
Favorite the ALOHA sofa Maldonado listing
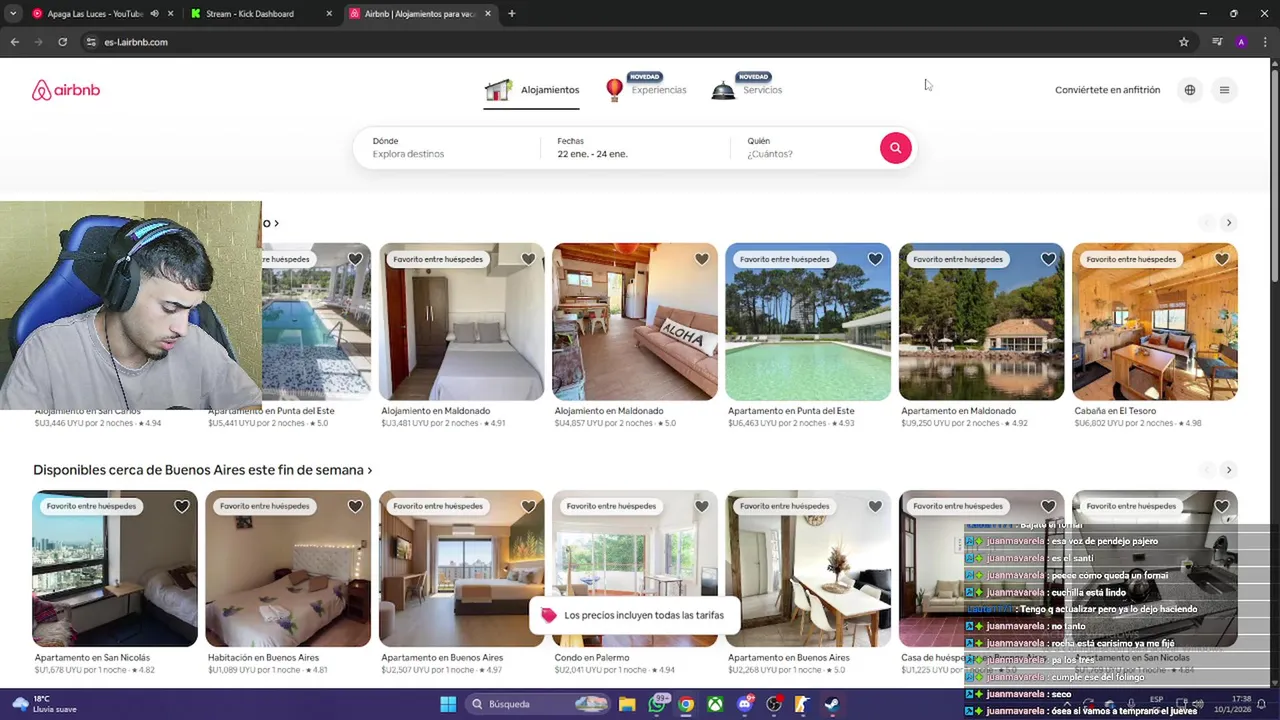click(702, 259)
